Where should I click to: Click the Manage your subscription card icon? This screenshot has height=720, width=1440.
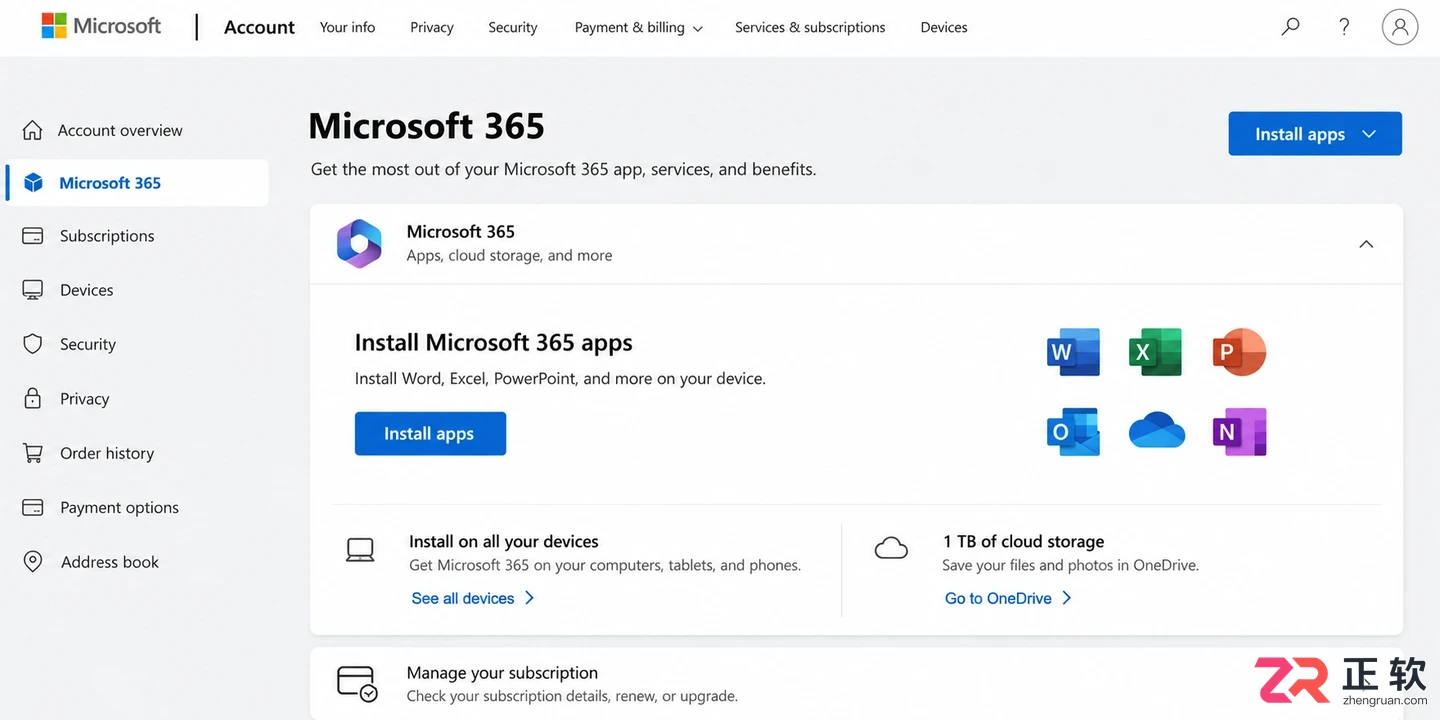point(357,684)
